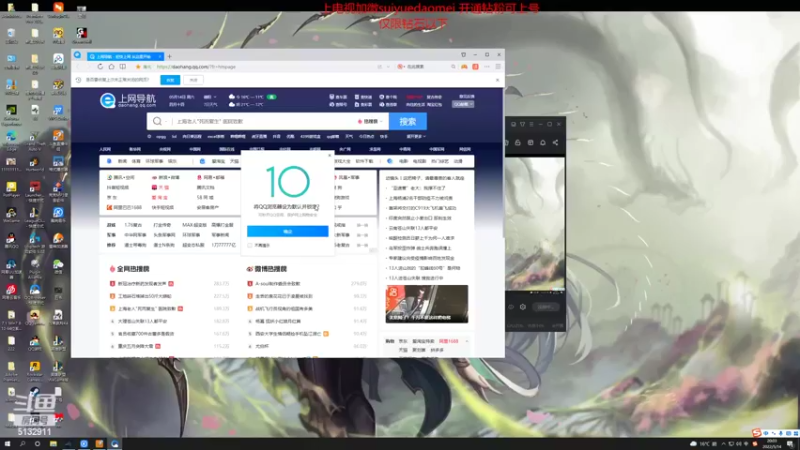Click bell icon in right dark window
Image resolution: width=800 pixels, height=450 pixels.
(x=543, y=143)
